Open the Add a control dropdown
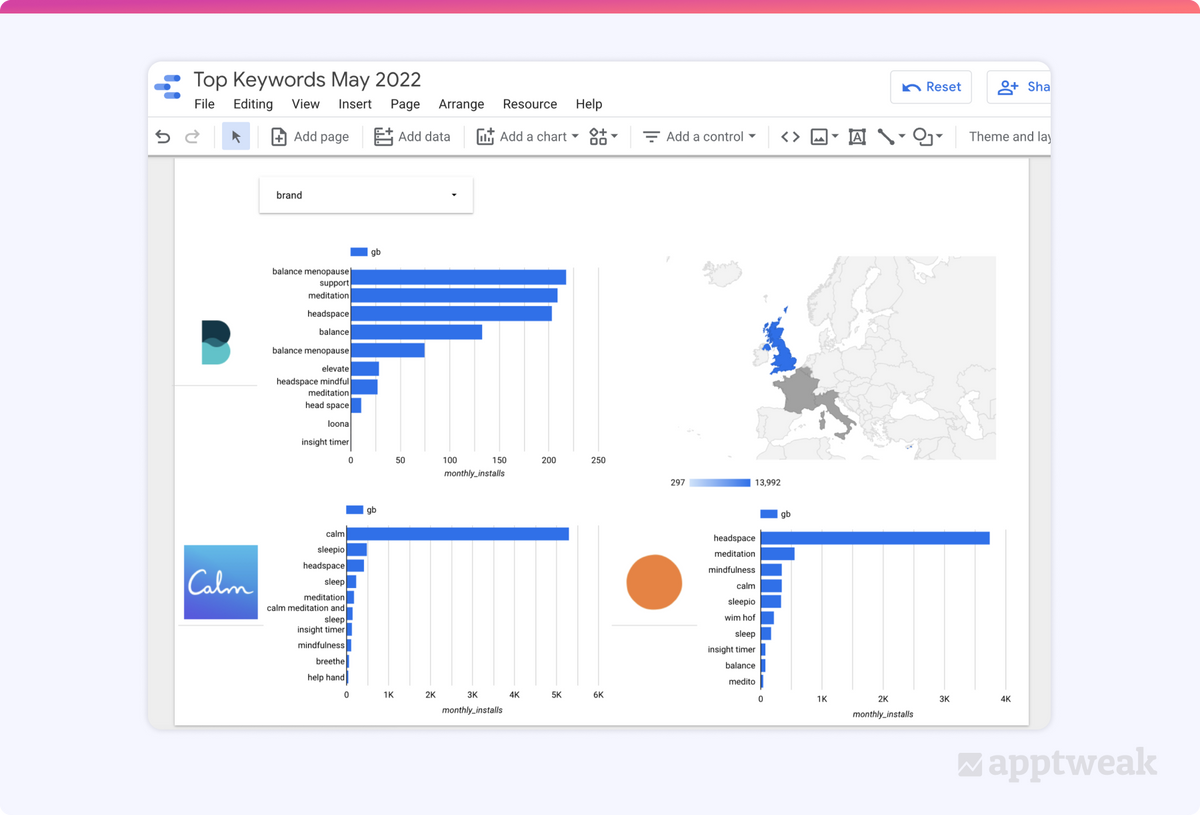 (x=699, y=137)
